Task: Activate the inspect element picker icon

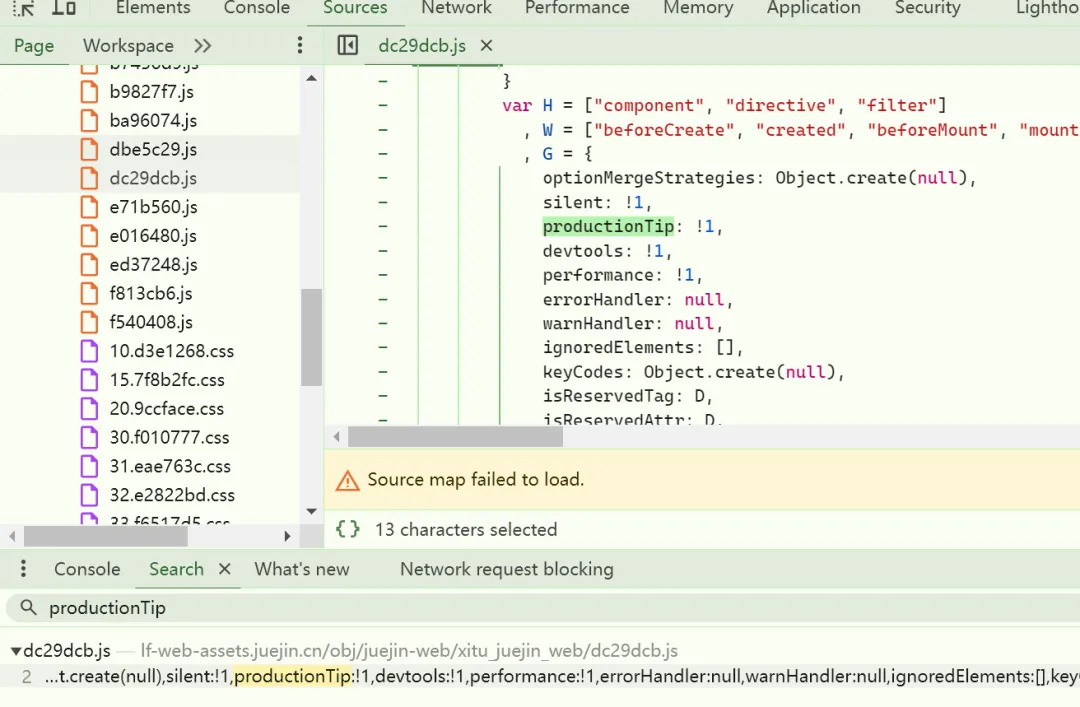Action: point(23,8)
